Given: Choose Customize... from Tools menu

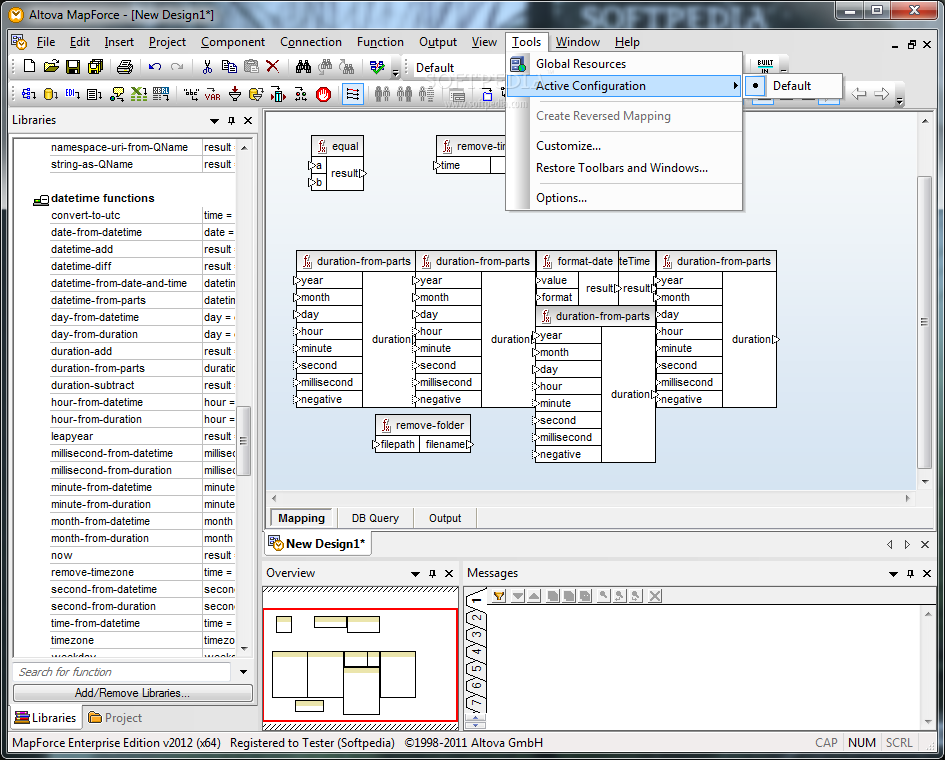Looking at the screenshot, I should coord(568,146).
